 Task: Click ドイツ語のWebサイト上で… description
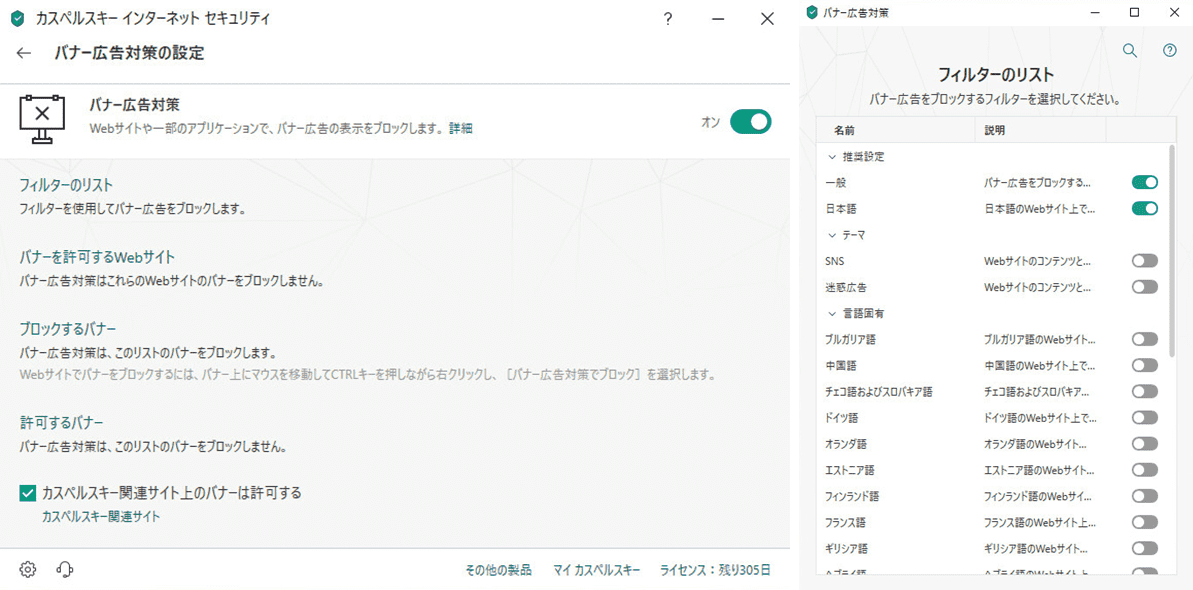click(x=1039, y=418)
